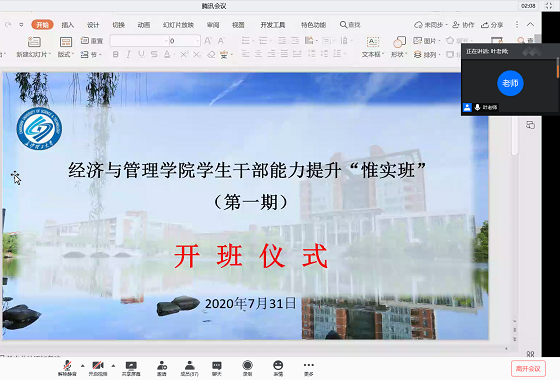560x380 pixels.
Task: Open the emoji reactions icon
Action: 278,368
